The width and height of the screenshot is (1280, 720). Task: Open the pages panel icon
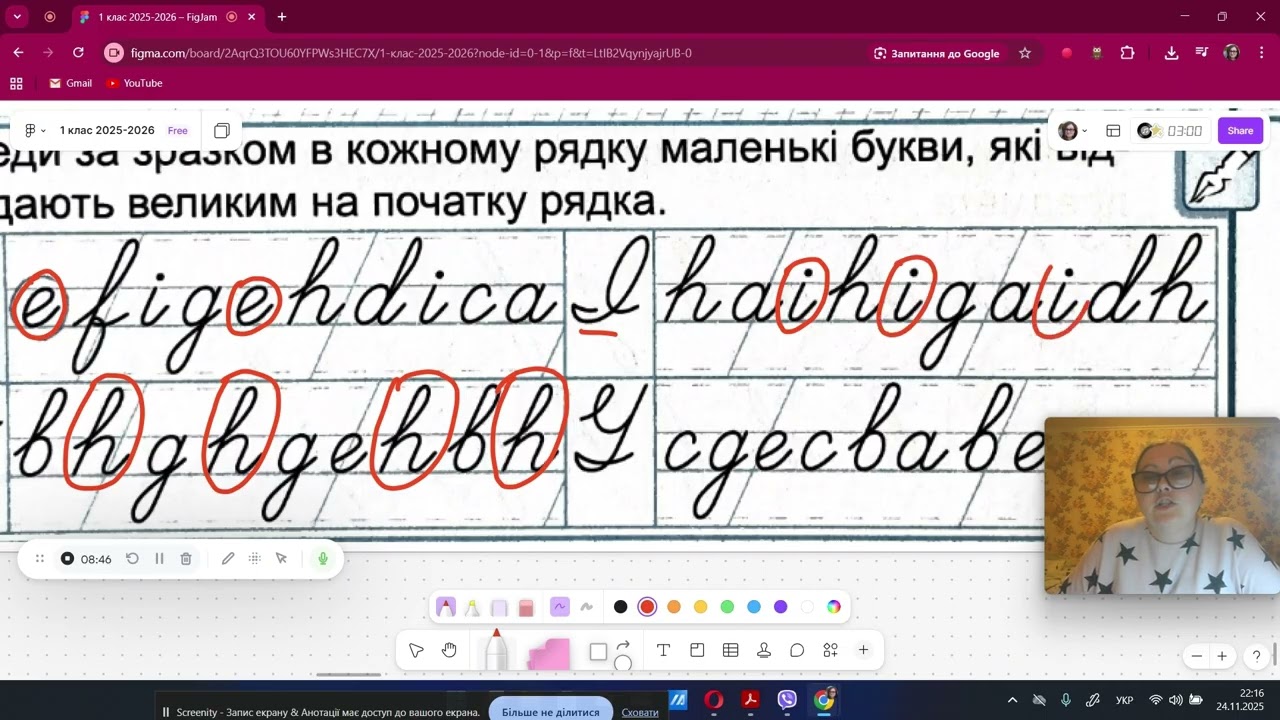click(x=222, y=131)
